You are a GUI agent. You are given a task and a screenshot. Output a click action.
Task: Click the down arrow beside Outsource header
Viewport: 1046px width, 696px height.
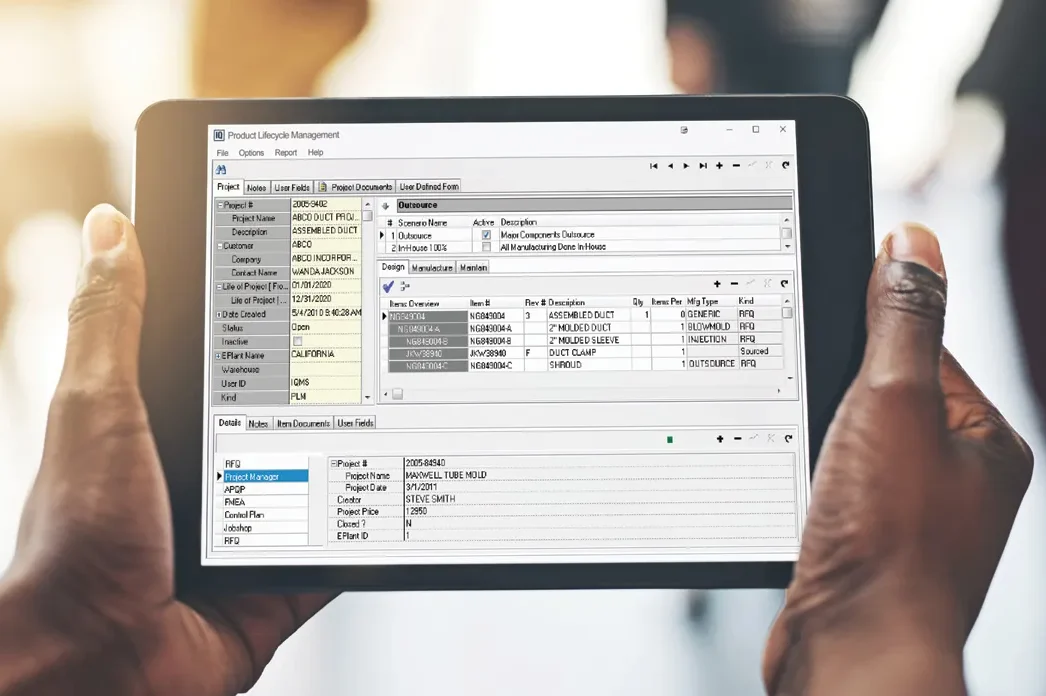coord(385,206)
